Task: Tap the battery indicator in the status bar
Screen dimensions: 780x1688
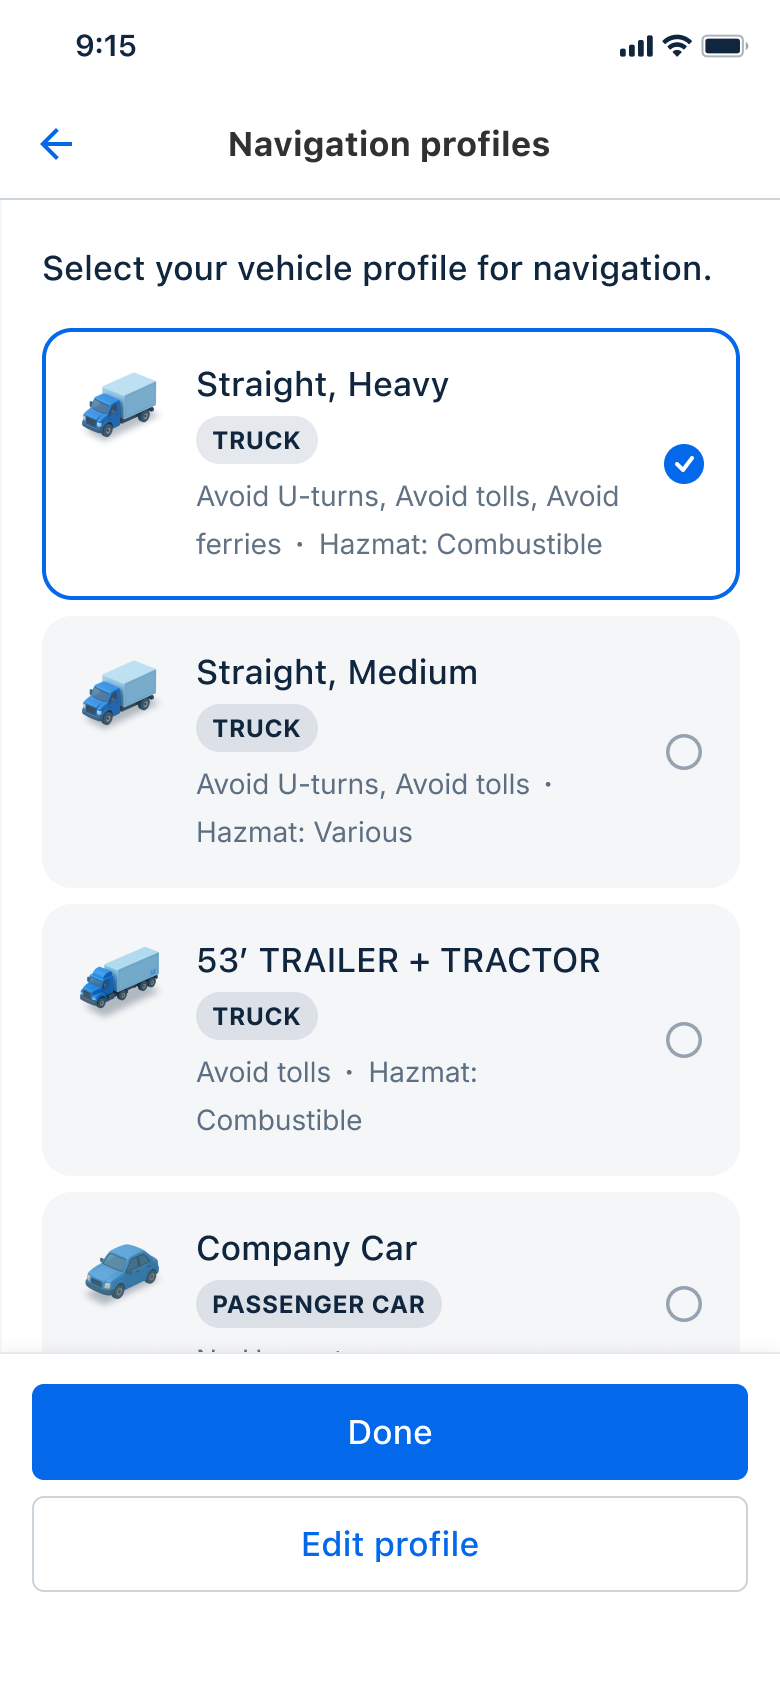Action: [x=722, y=44]
